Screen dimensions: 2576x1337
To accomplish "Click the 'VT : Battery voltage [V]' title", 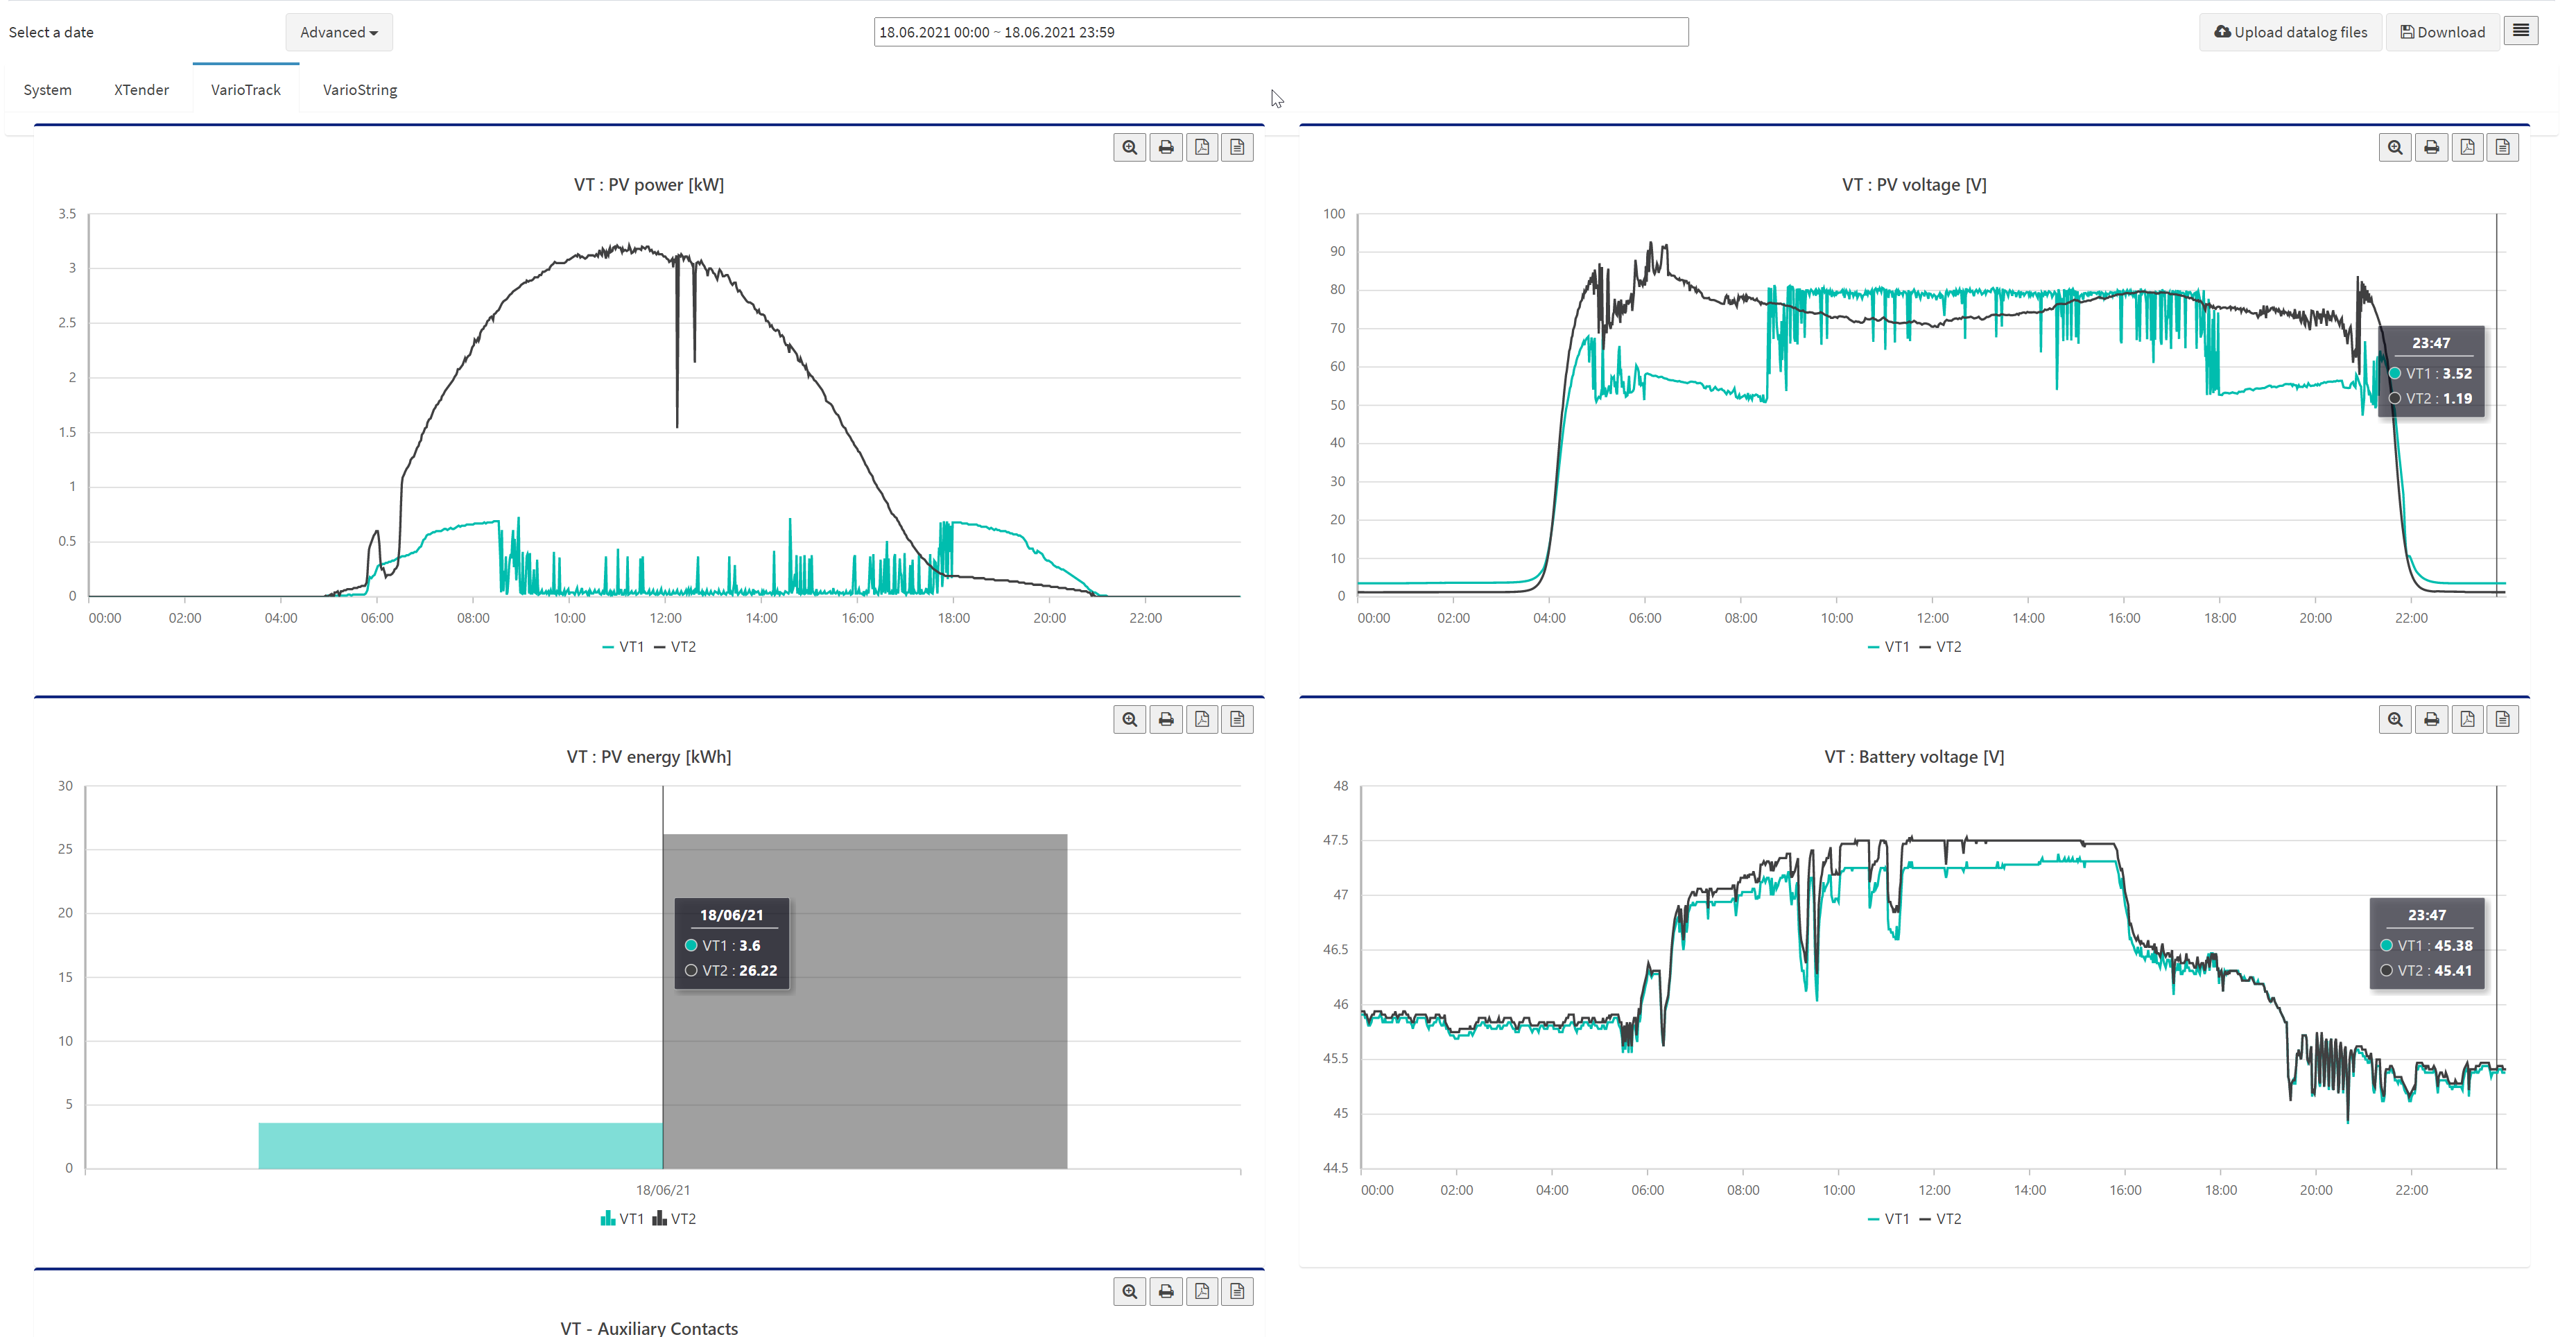I will (x=1914, y=757).
